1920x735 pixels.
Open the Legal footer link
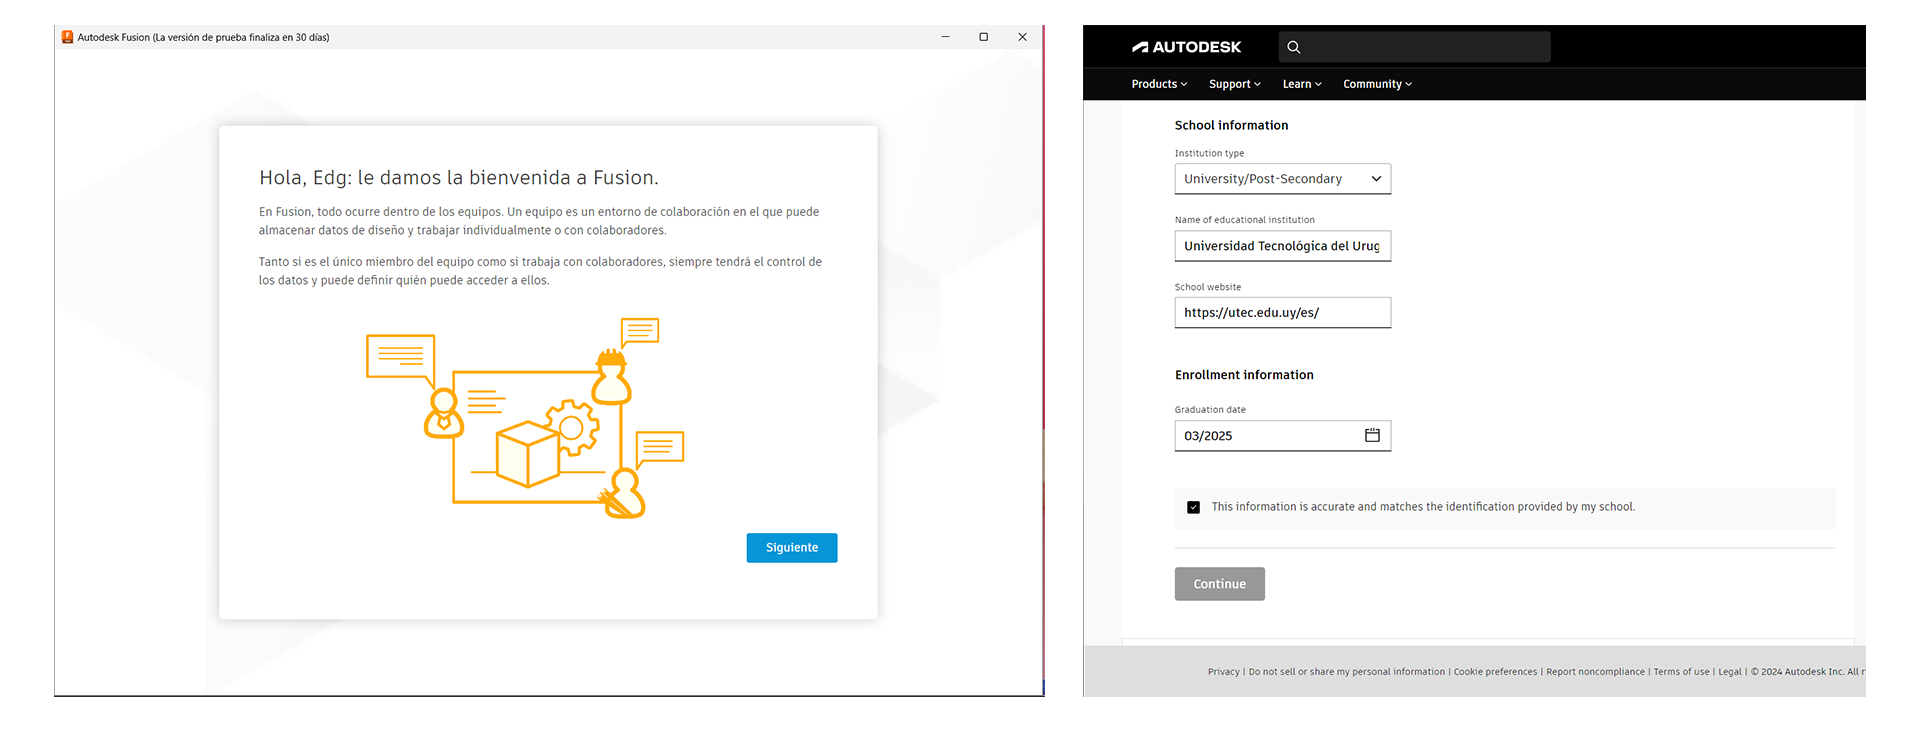[1730, 672]
